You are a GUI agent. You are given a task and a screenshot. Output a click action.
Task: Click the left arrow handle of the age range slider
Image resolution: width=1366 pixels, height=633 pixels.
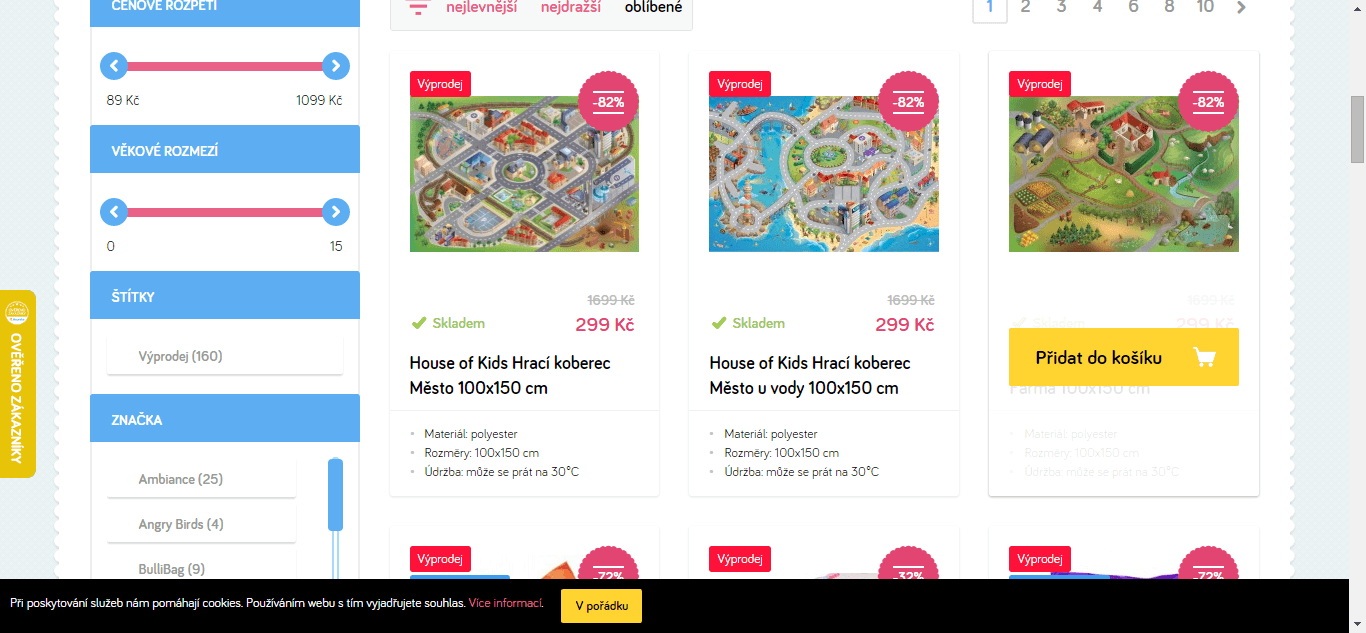(113, 212)
